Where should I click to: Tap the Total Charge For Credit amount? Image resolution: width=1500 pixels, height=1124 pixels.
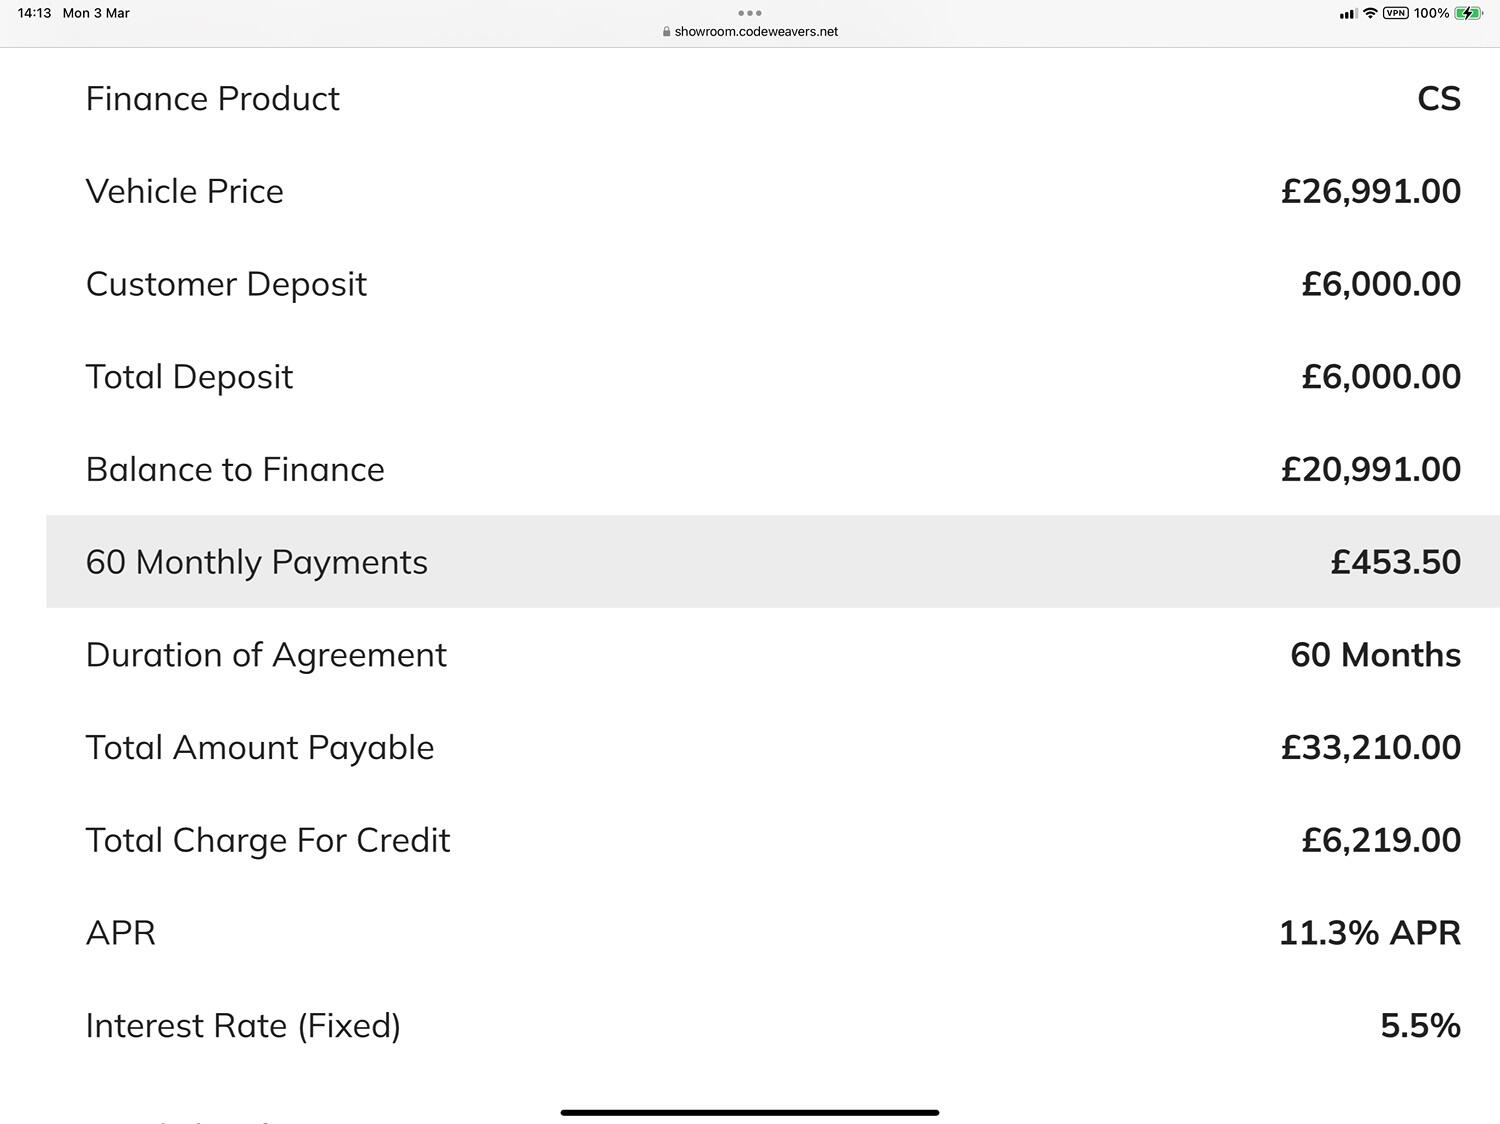point(1381,840)
